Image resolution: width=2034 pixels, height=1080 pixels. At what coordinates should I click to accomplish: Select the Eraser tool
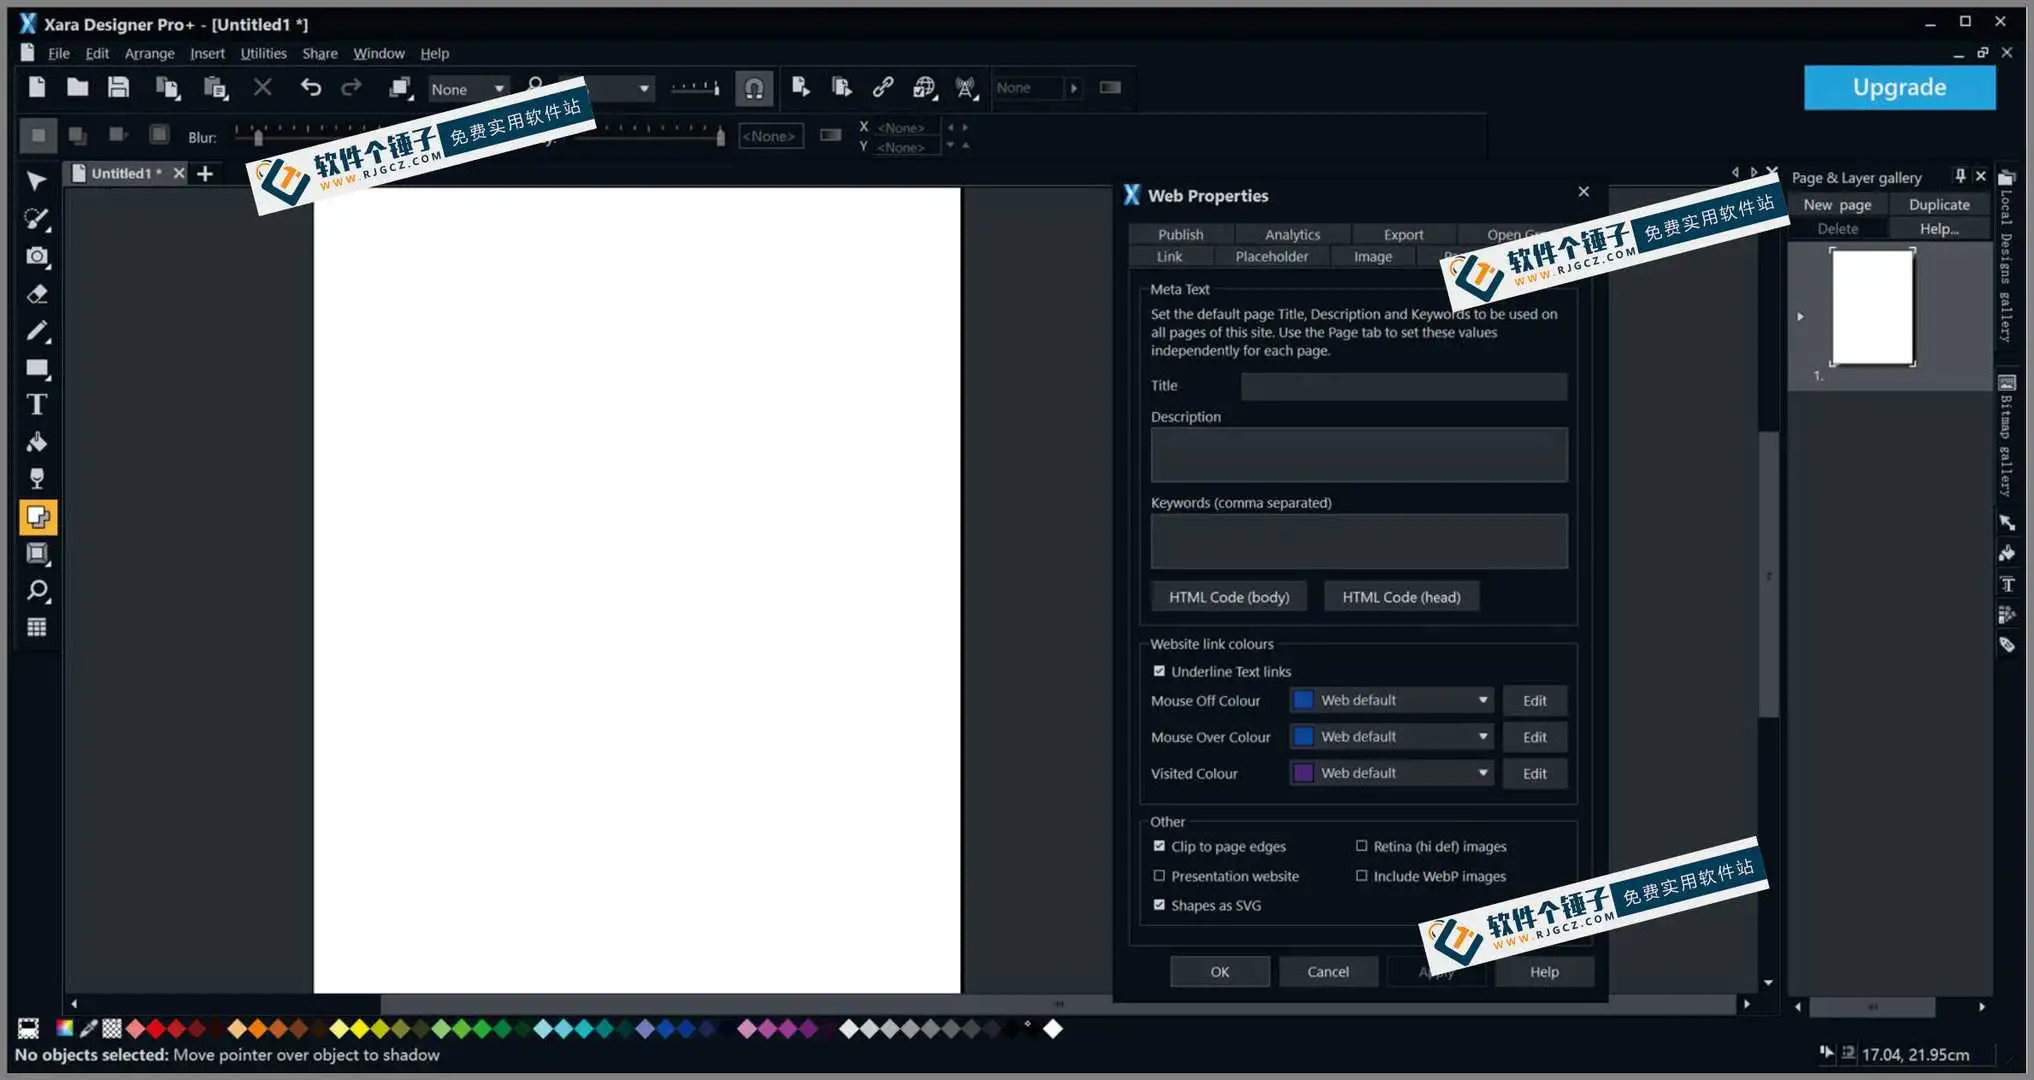[37, 294]
